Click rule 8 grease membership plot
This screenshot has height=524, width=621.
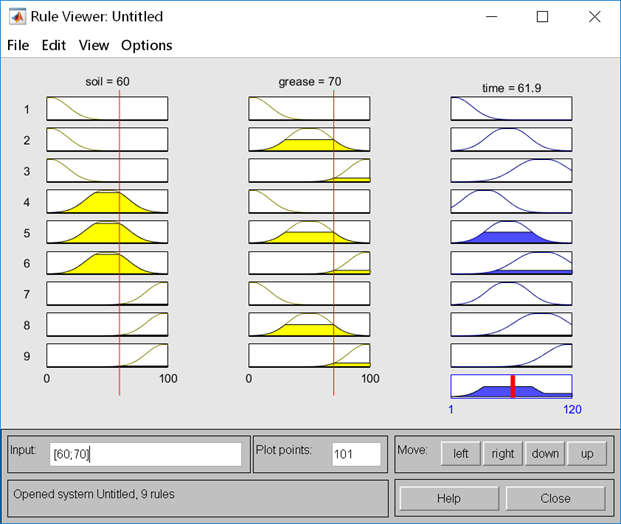(309, 324)
